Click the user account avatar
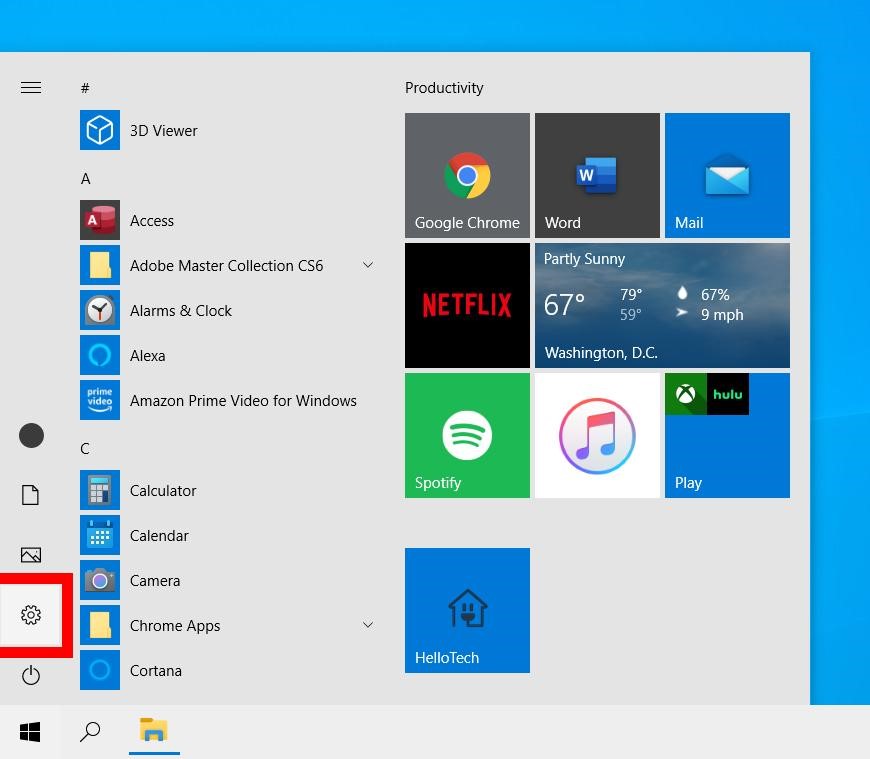The image size is (870, 759). pyautogui.click(x=31, y=435)
